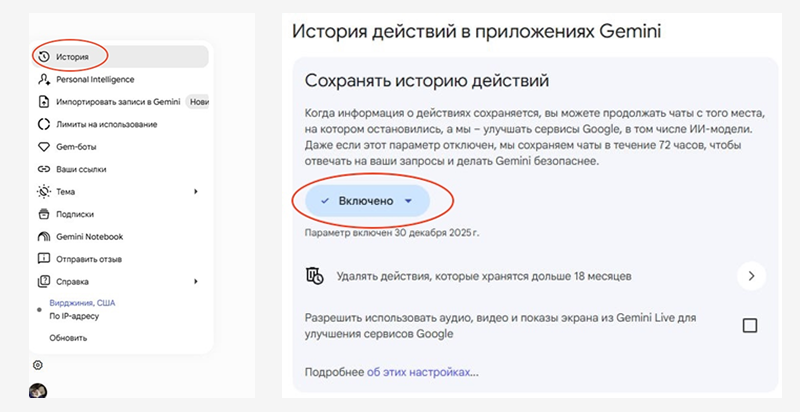This screenshot has height=412, width=800.
Task: Click the По IP-адресу text
Action: (x=74, y=316)
